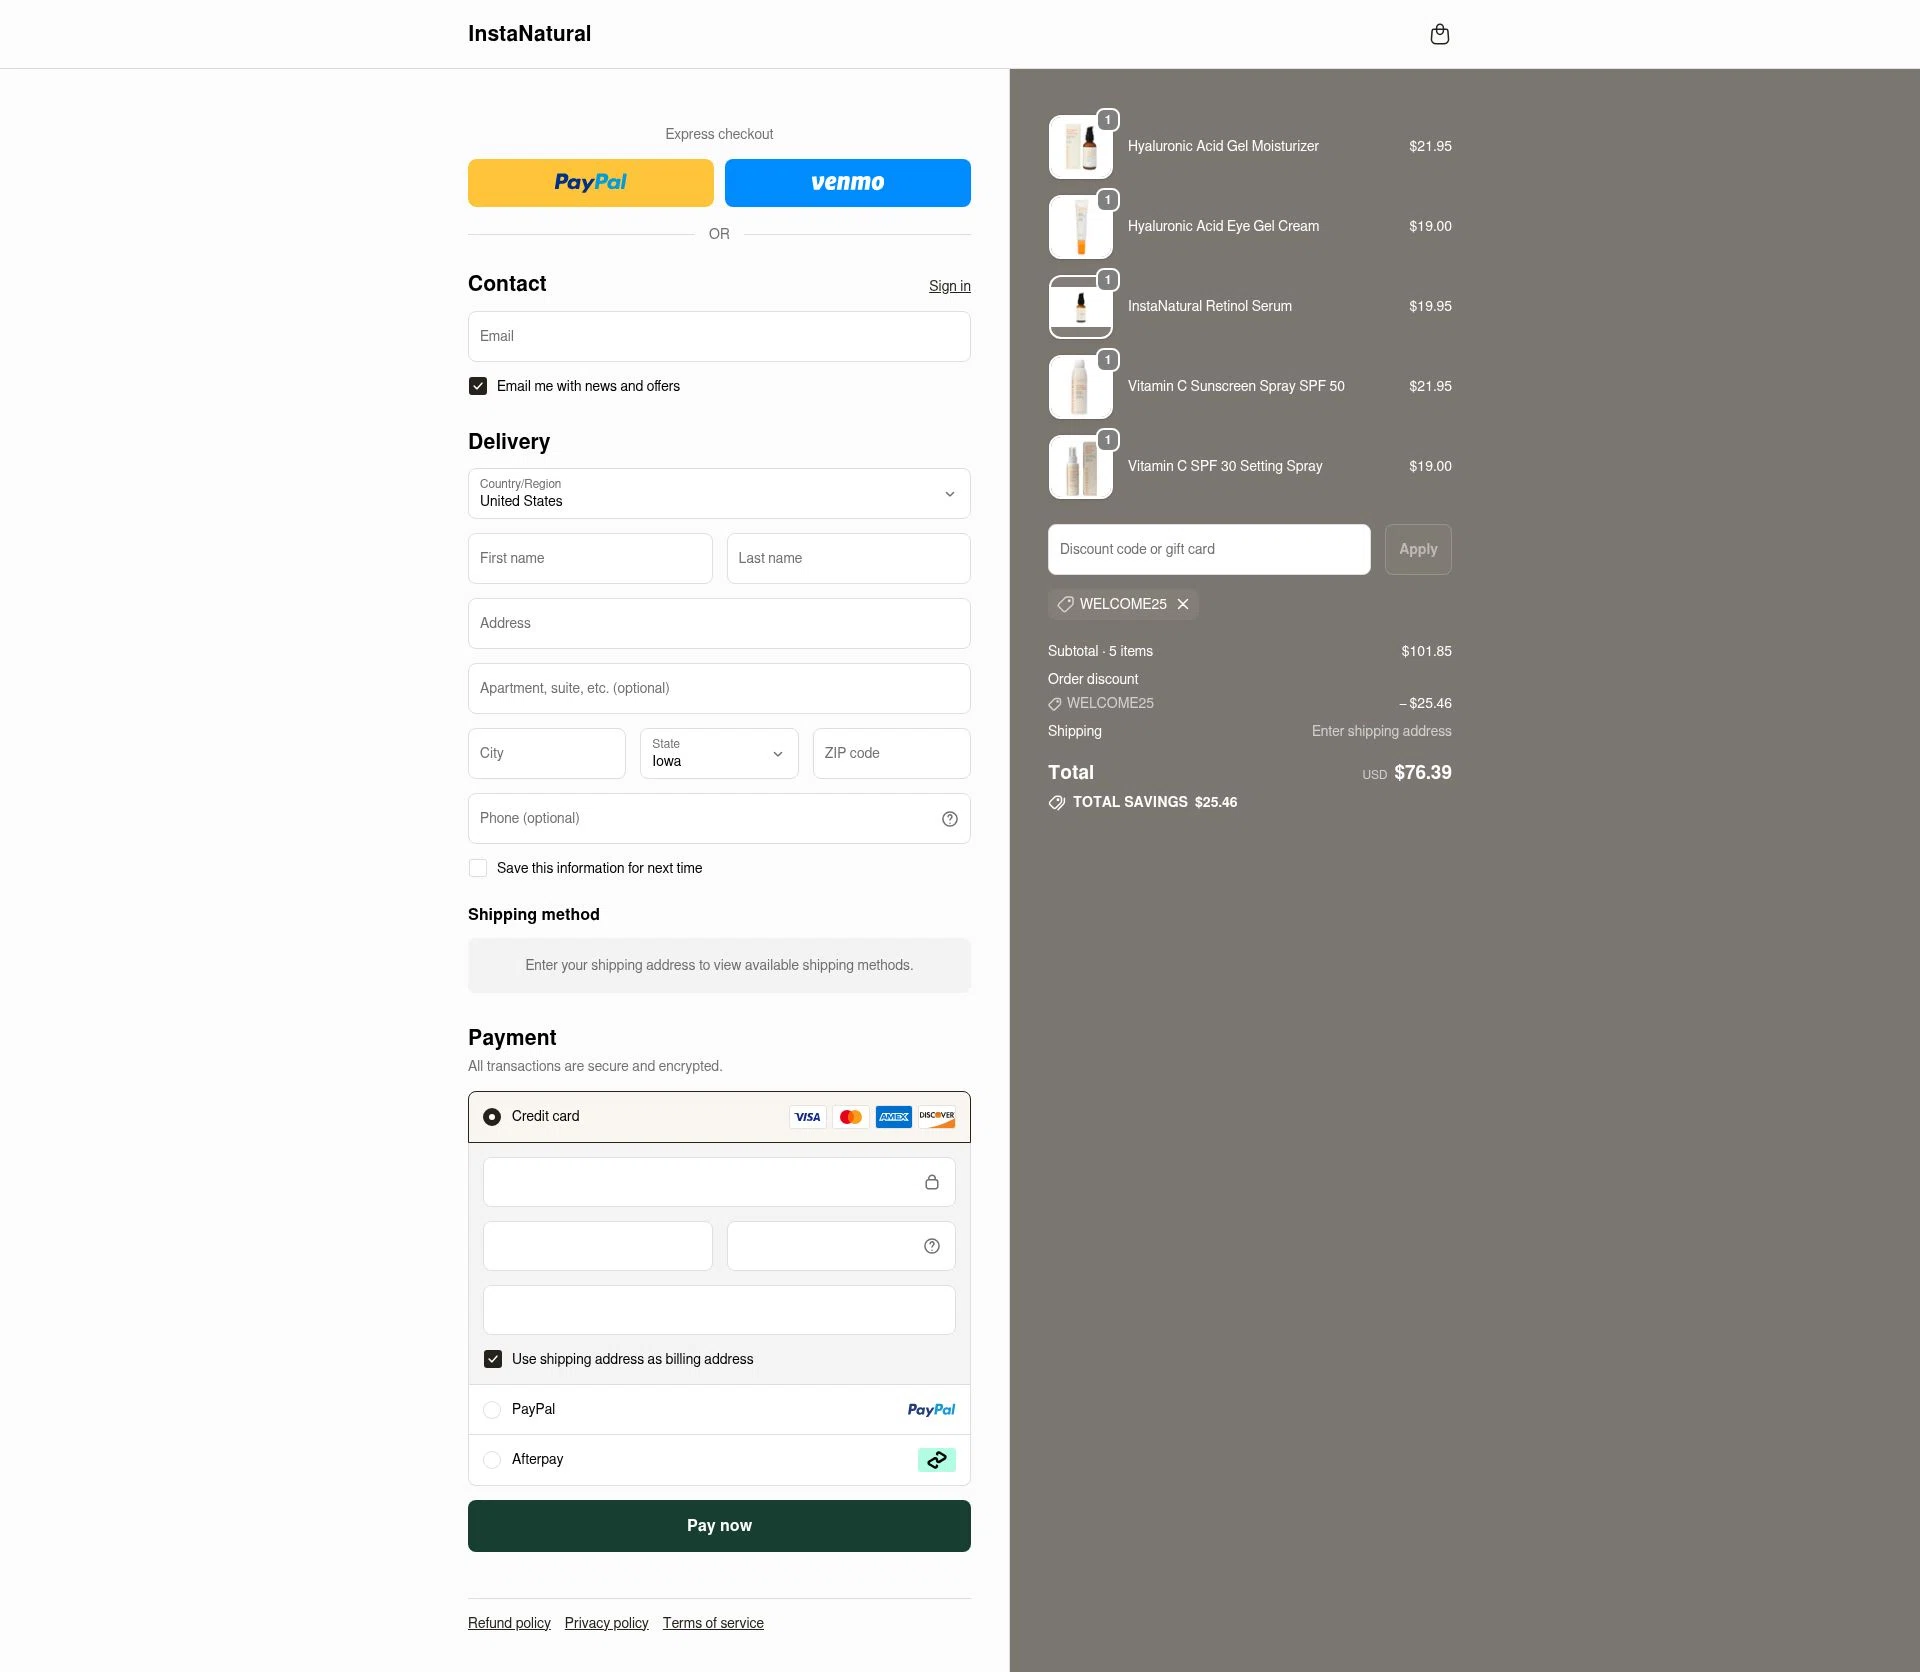Change the State dropdown from Iowa
The image size is (1920, 1672).
718,754
